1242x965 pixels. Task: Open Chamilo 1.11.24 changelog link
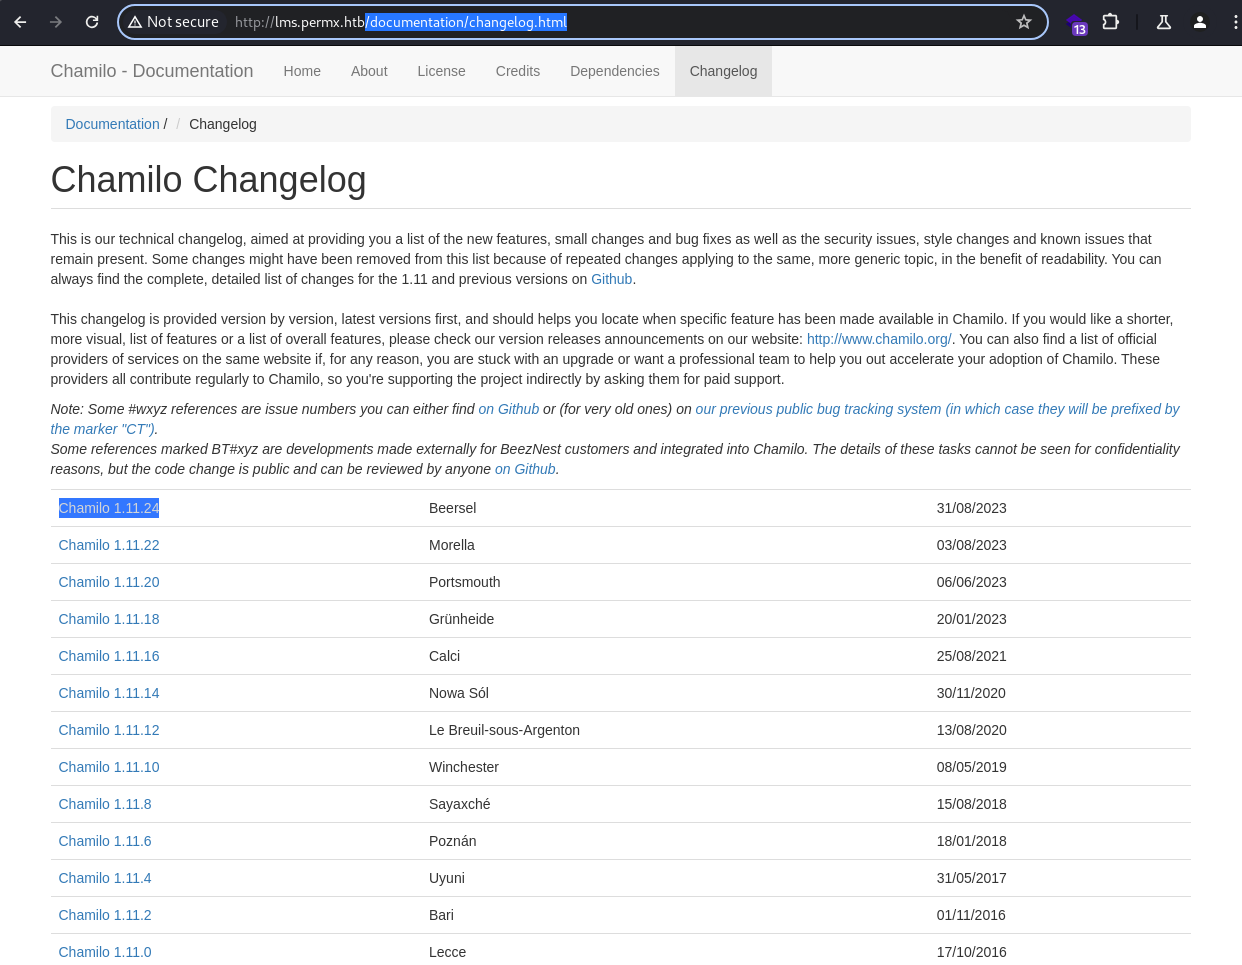(109, 508)
